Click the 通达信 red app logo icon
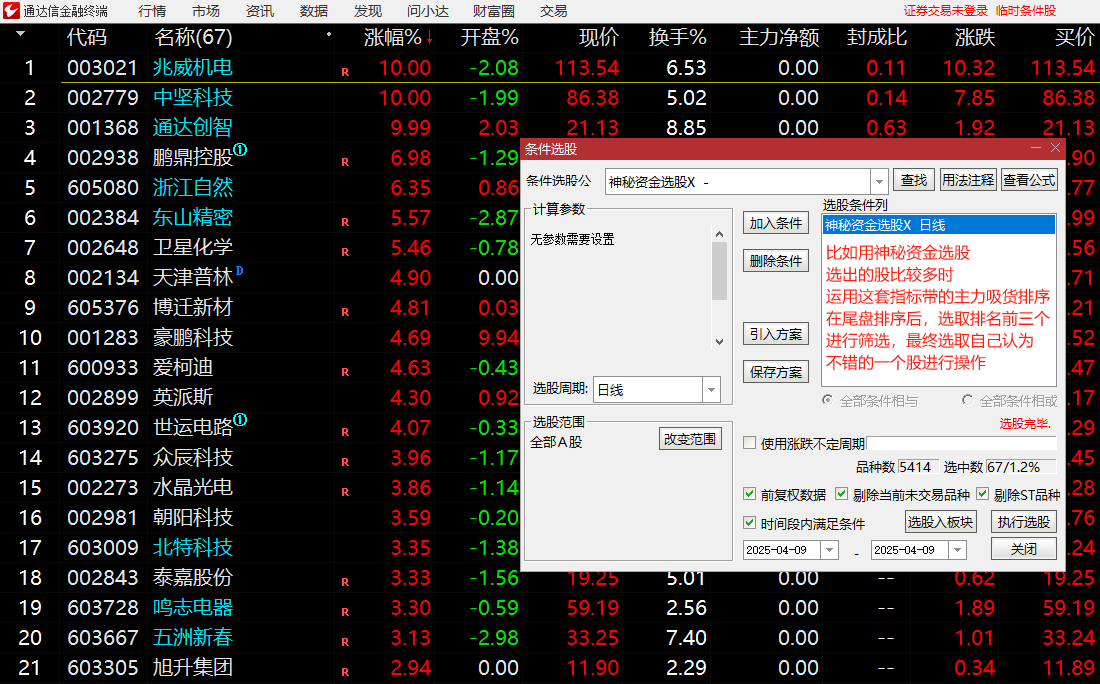This screenshot has height=684, width=1100. 11,11
